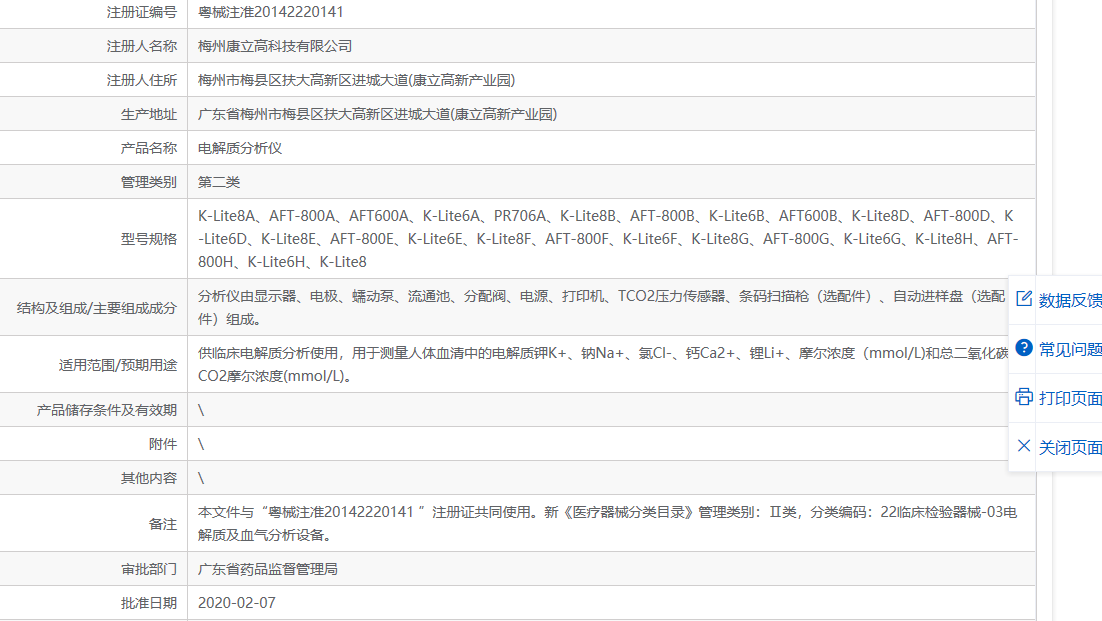
Task: Click the model specifications text starting K-Lite8A
Action: pos(608,239)
